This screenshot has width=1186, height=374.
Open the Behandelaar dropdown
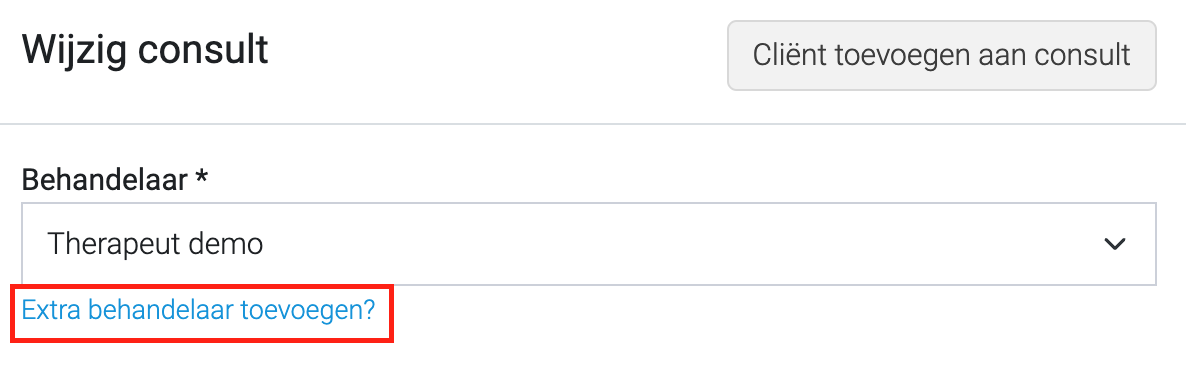[589, 244]
